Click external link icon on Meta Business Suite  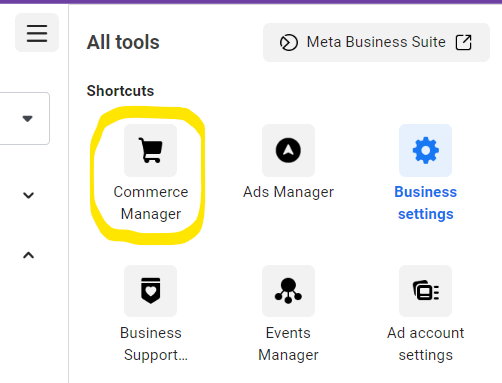click(463, 42)
